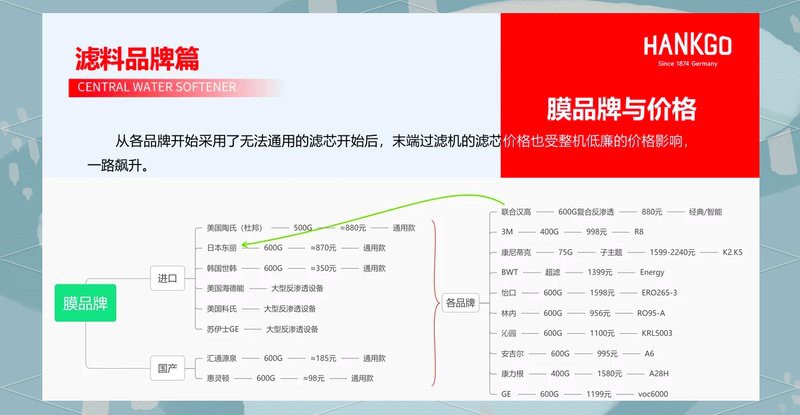
Task: Click the 日本东丽 entry
Action: [221, 248]
